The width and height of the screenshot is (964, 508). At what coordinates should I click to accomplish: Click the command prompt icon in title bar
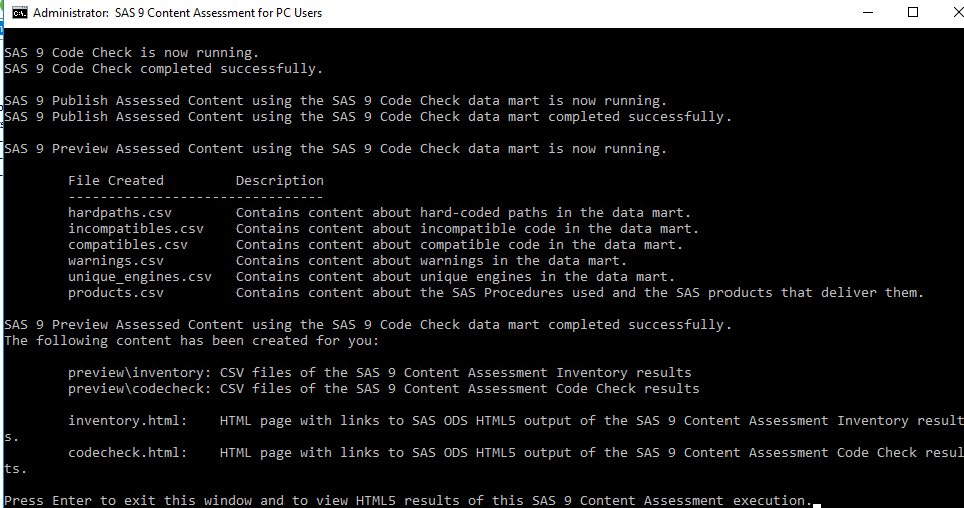[x=19, y=13]
